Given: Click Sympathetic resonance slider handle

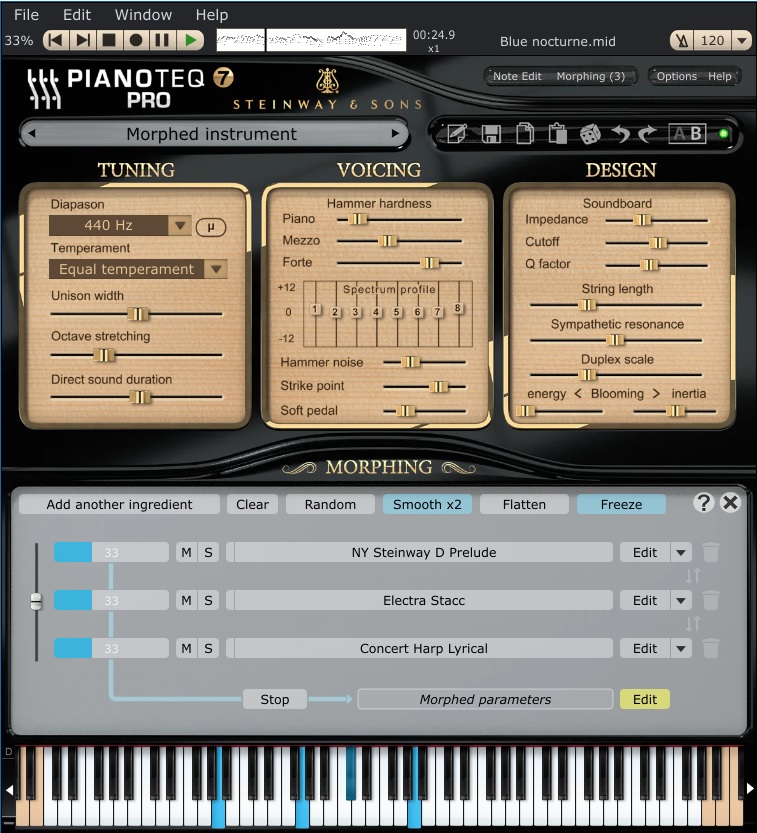Looking at the screenshot, I should click(615, 340).
